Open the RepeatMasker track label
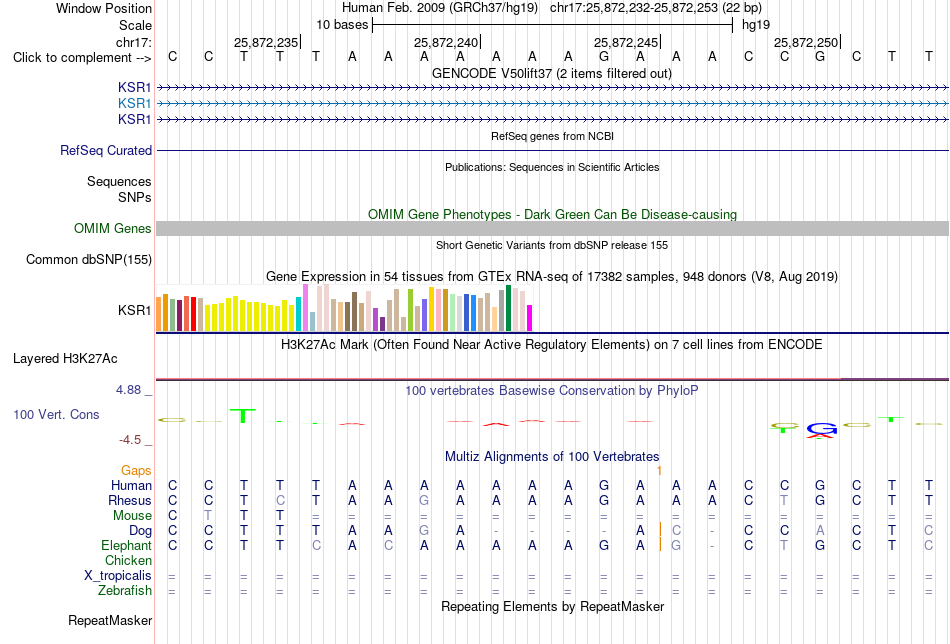 click(110, 620)
